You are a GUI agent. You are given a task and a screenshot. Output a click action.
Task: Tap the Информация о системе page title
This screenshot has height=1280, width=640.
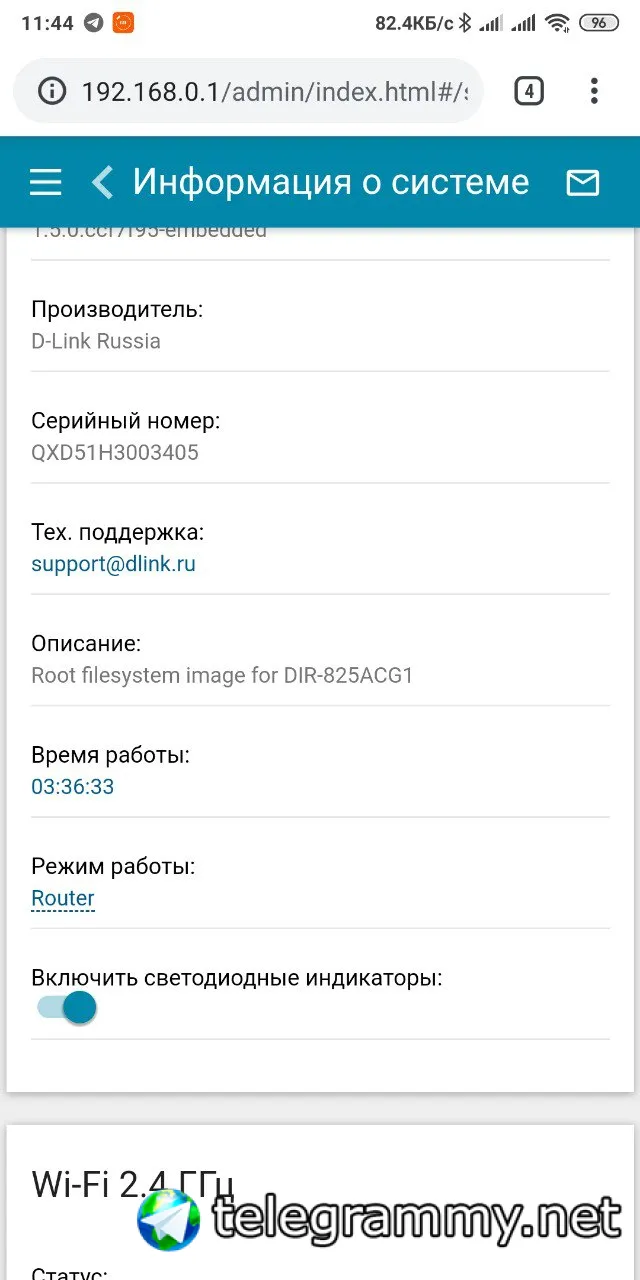(x=331, y=182)
